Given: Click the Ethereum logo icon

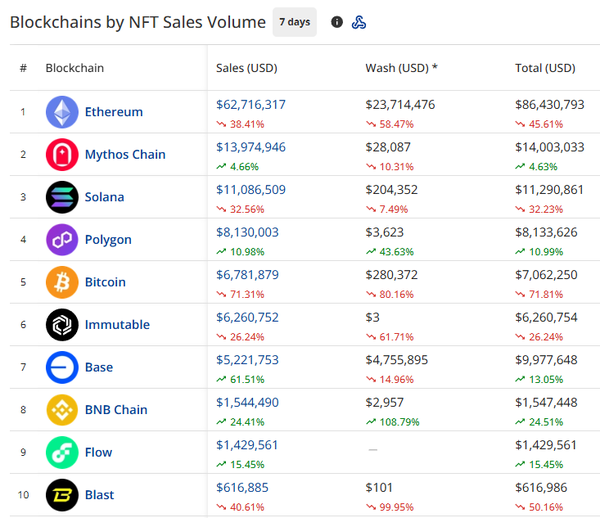Looking at the screenshot, I should [62, 112].
